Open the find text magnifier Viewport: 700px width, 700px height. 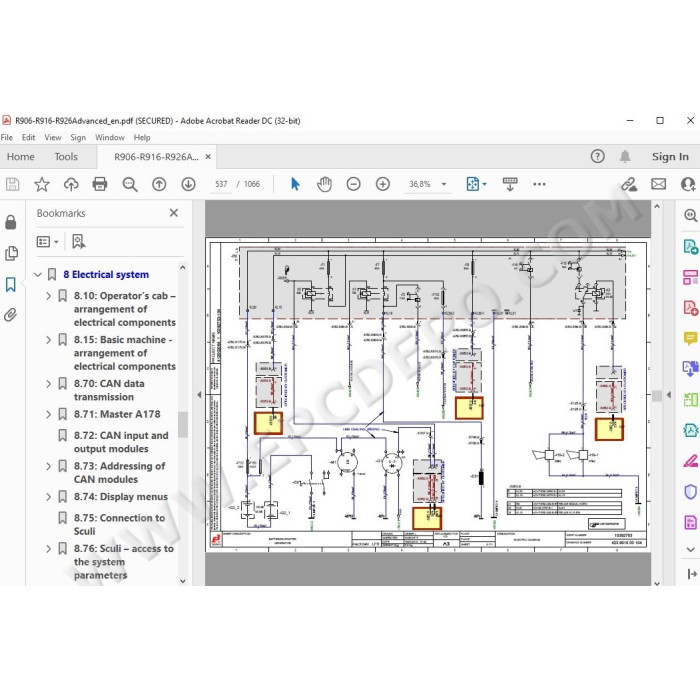pos(129,184)
